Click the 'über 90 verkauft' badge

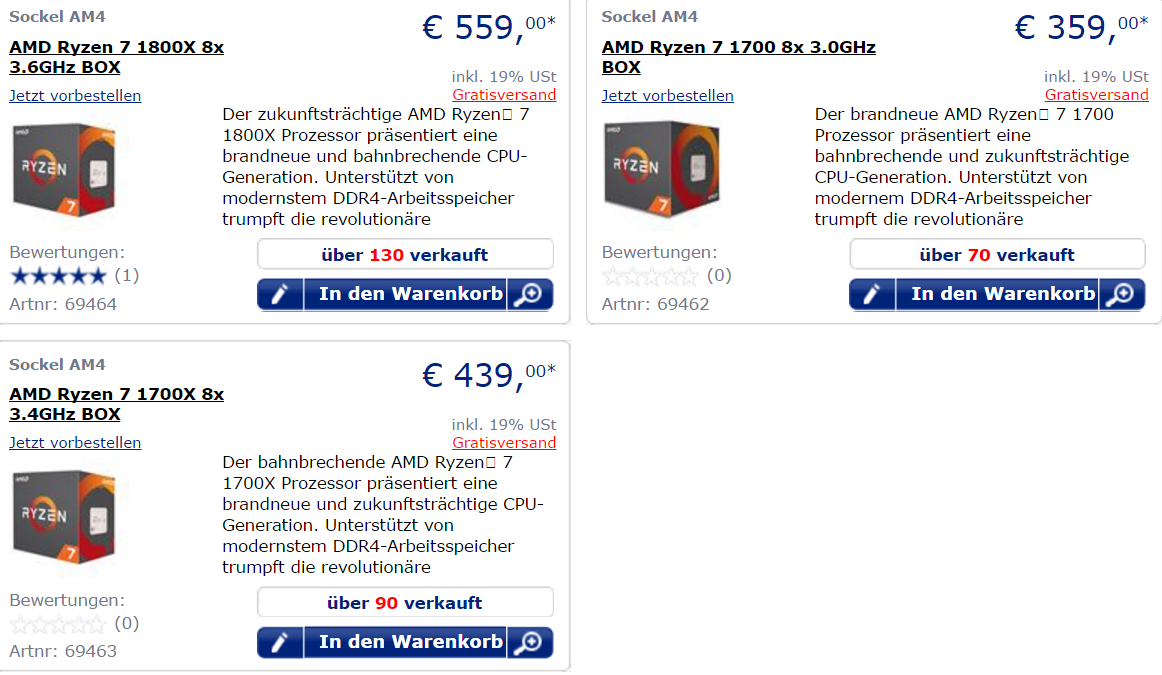click(x=405, y=603)
